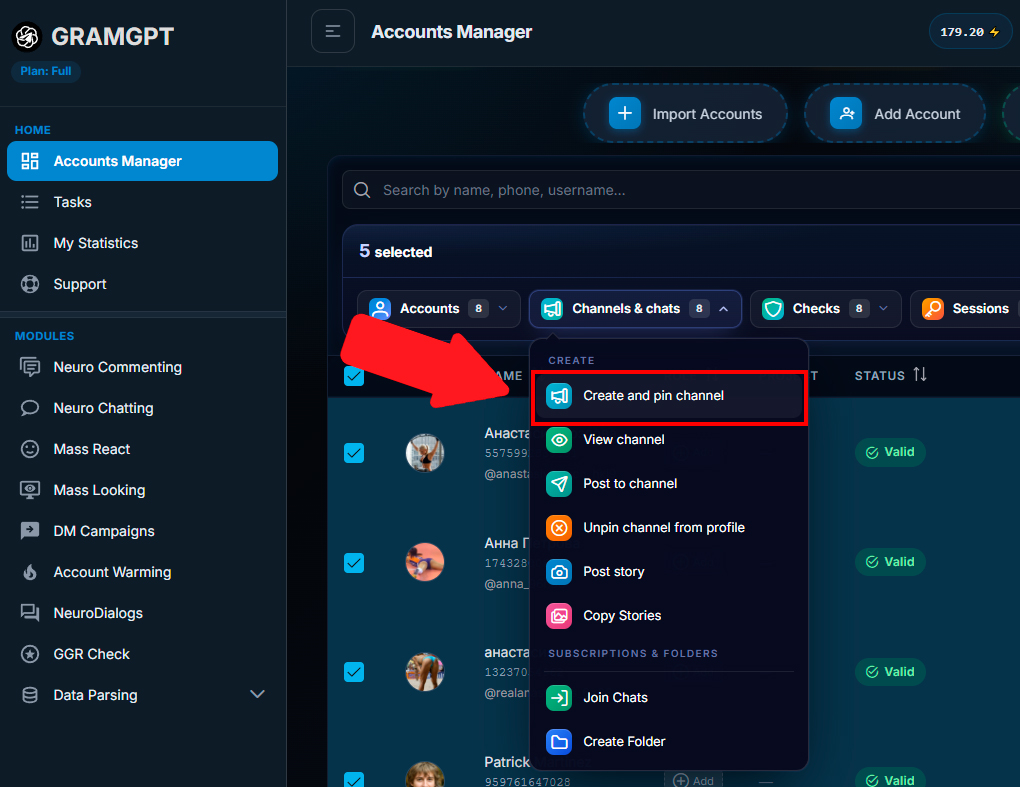Click the DM Campaigns message icon

tap(30, 531)
